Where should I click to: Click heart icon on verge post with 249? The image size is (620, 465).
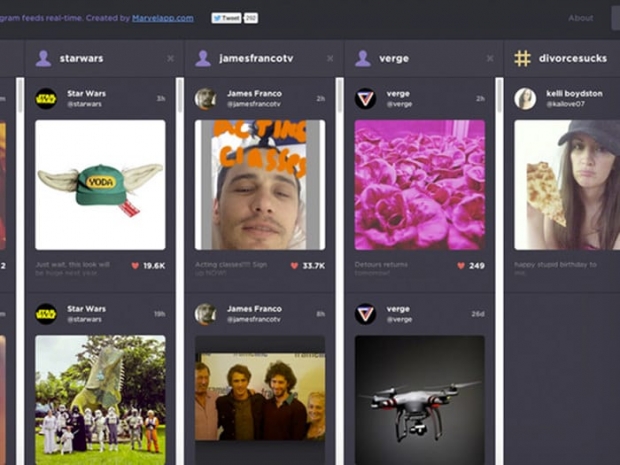(461, 266)
